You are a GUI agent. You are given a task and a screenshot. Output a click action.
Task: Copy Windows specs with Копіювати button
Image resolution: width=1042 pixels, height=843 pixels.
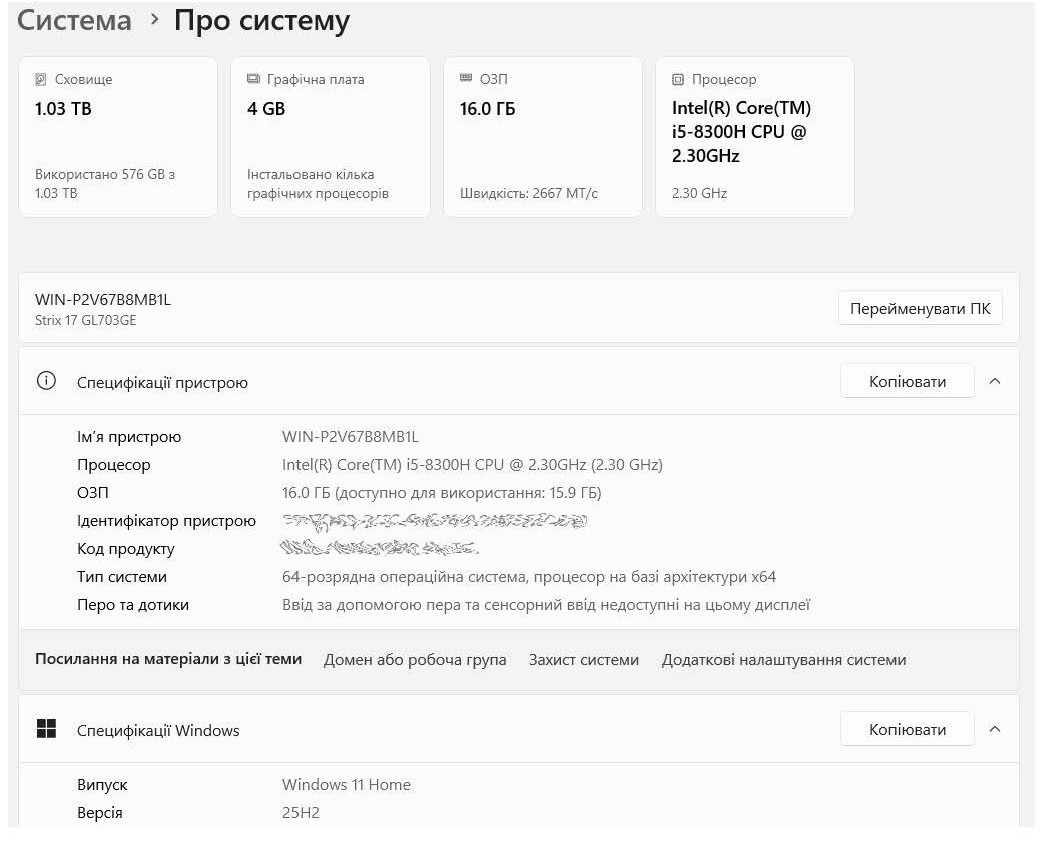pos(906,729)
